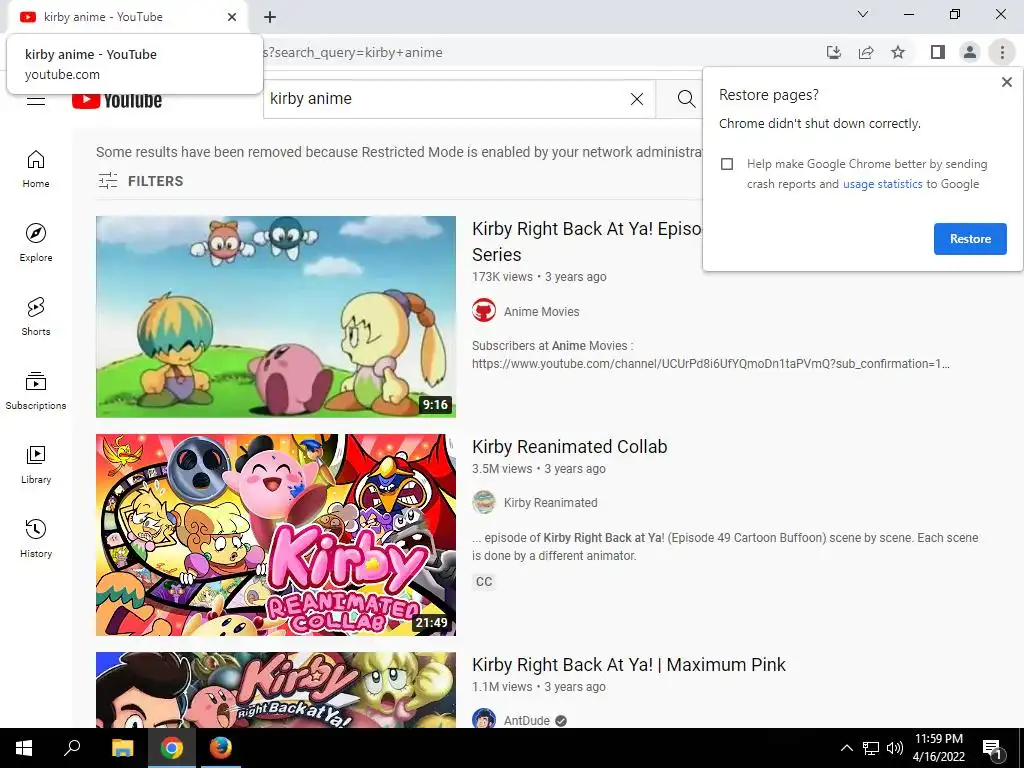Close the kirby anime YouTube tab

pyautogui.click(x=232, y=17)
